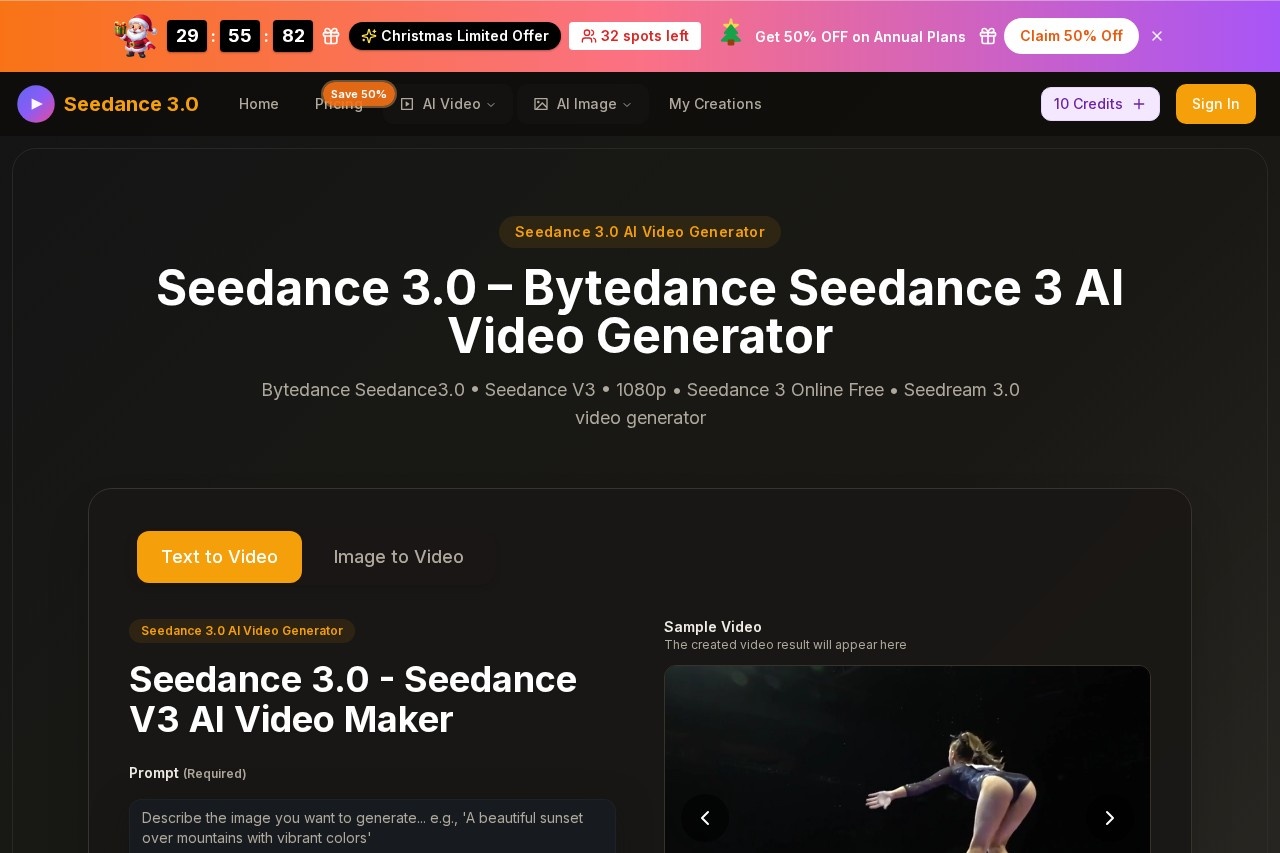Click the Seedance 3.0 brand name link

click(x=131, y=104)
